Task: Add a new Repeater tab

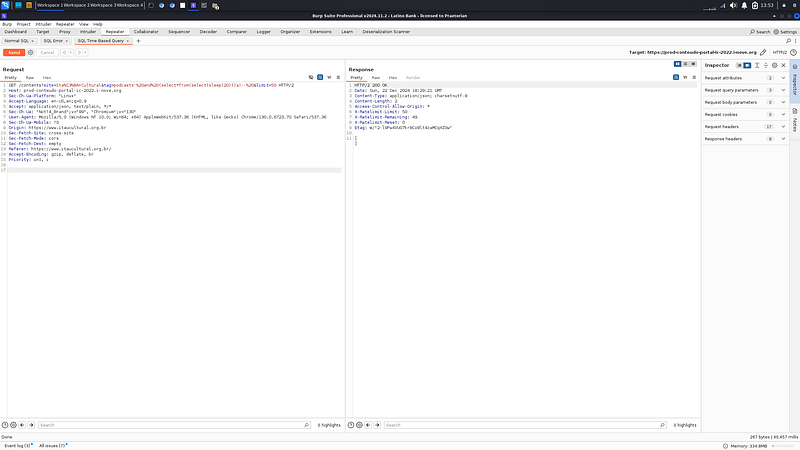Action: 138,41
